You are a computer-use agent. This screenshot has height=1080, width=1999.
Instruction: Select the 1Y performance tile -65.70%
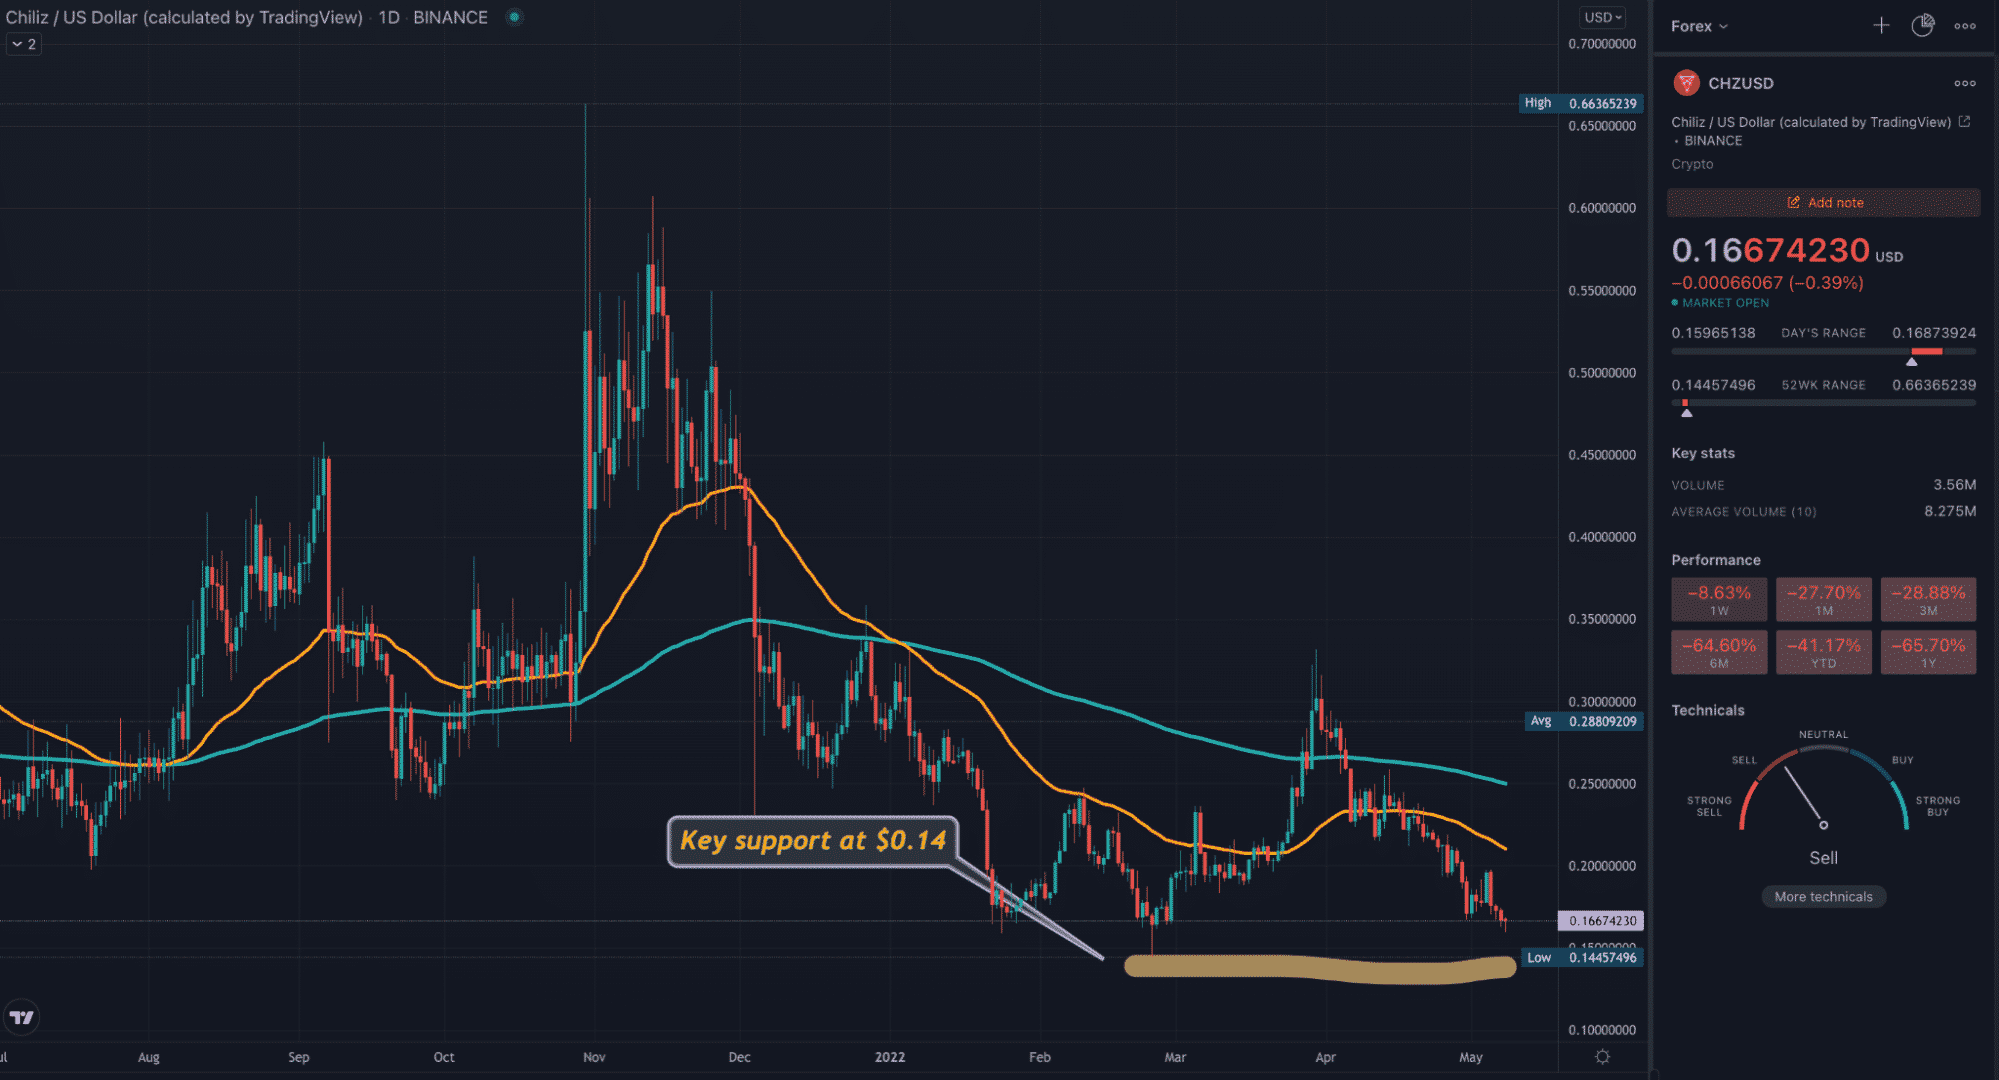tap(1928, 652)
